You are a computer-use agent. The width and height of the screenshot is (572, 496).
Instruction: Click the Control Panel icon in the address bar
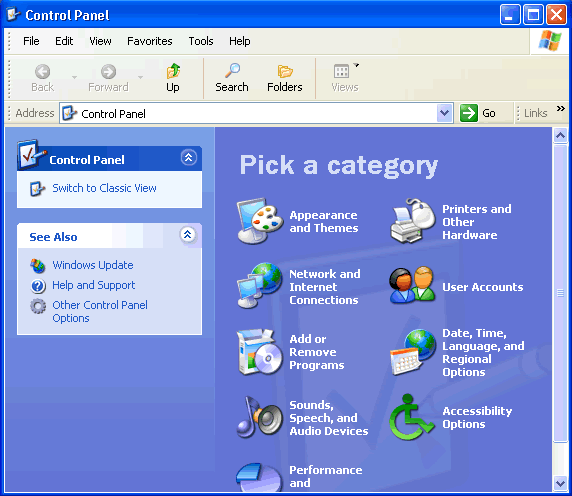[69, 113]
